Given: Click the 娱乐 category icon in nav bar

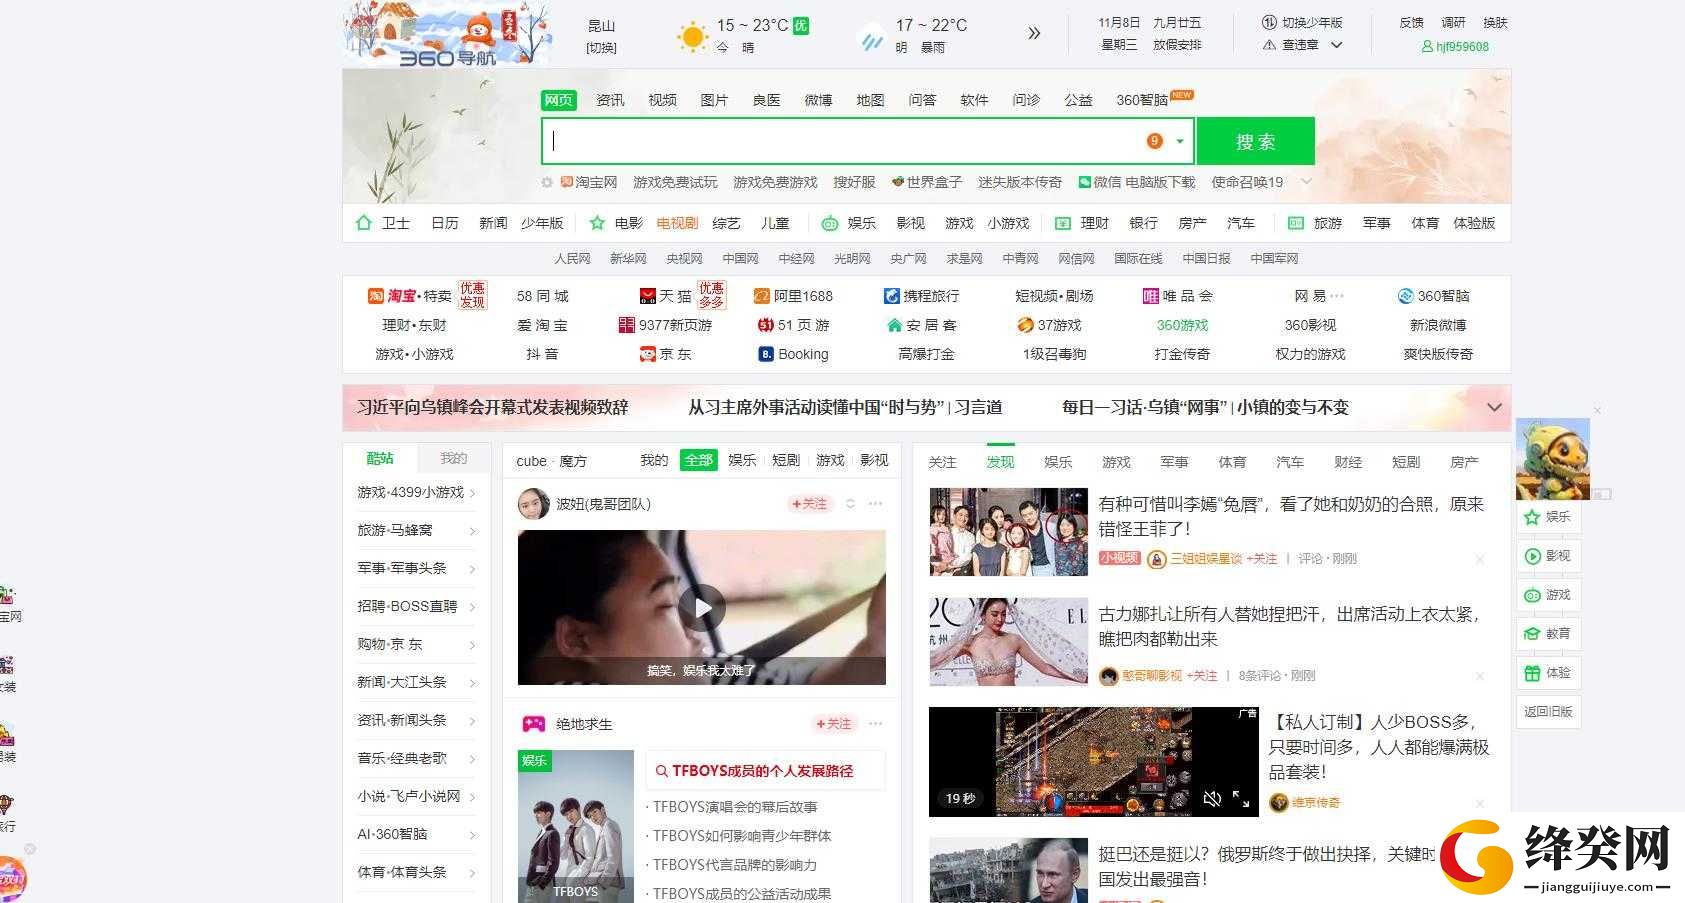Looking at the screenshot, I should (x=829, y=223).
